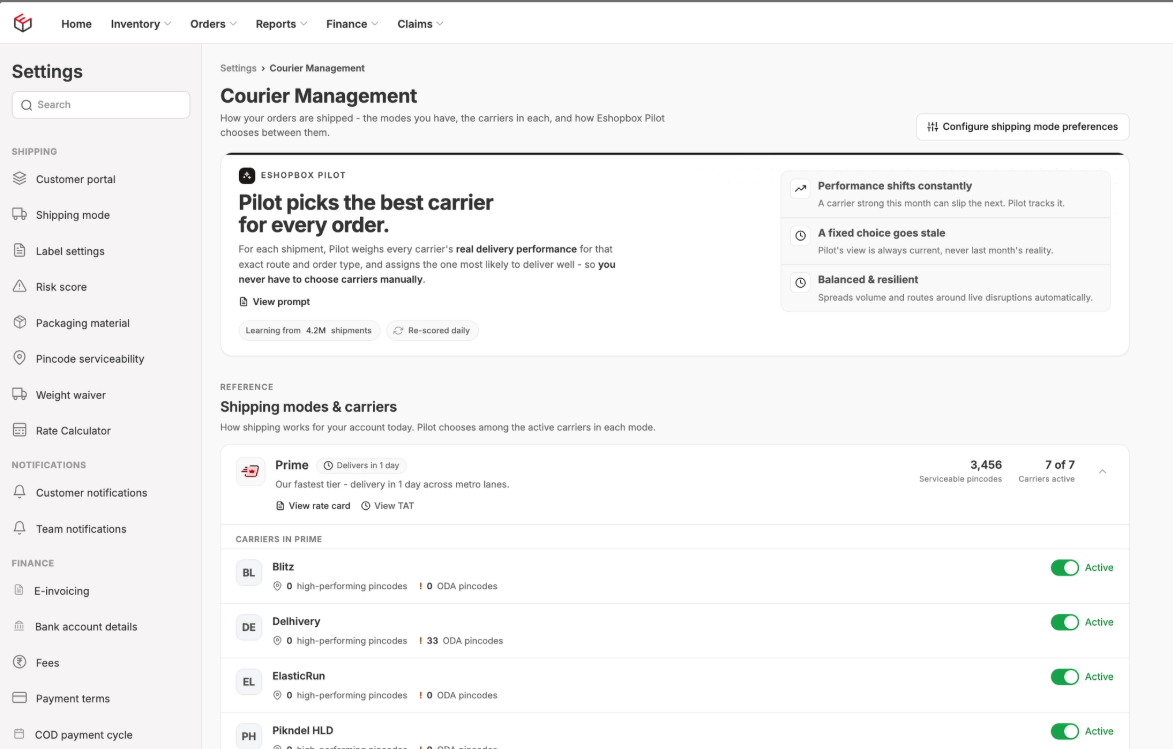Click Configure shipping mode preferences button
The width and height of the screenshot is (1173, 749).
click(x=1023, y=126)
